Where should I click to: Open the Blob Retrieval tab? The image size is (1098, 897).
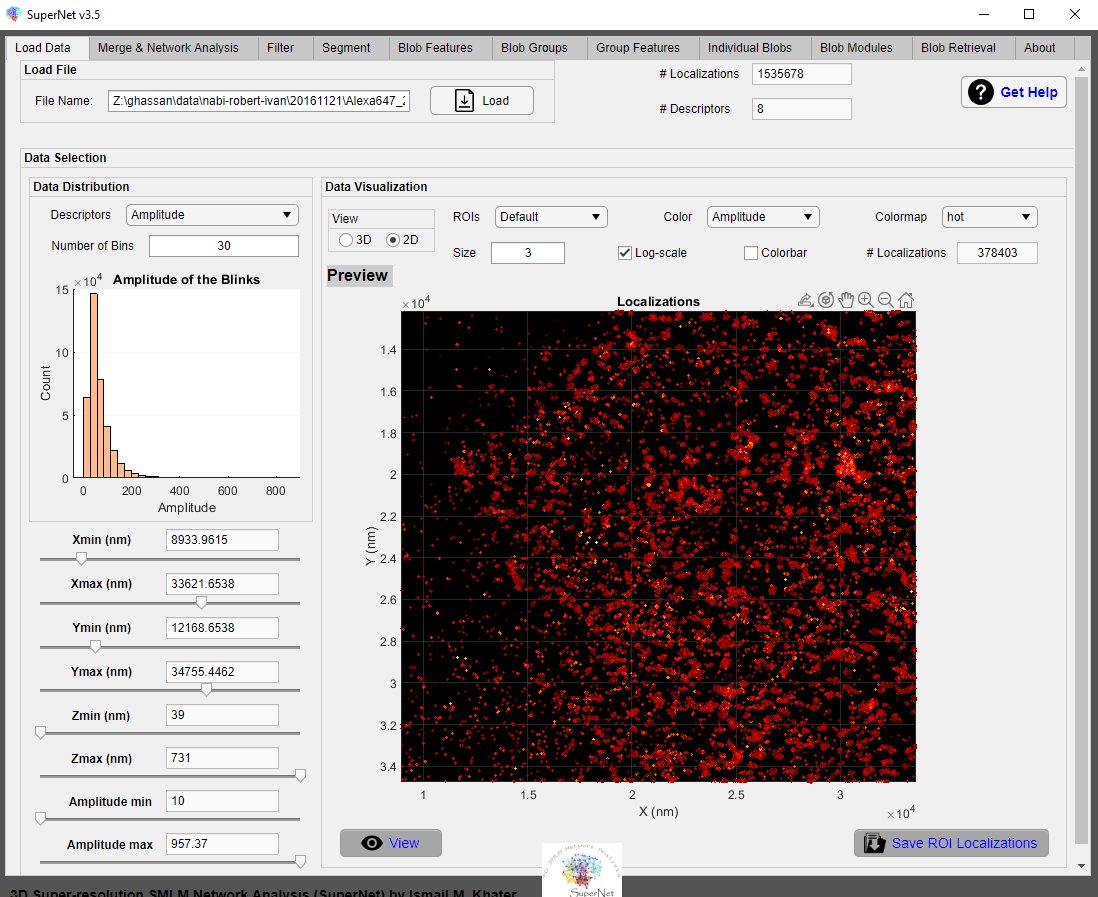coord(958,48)
